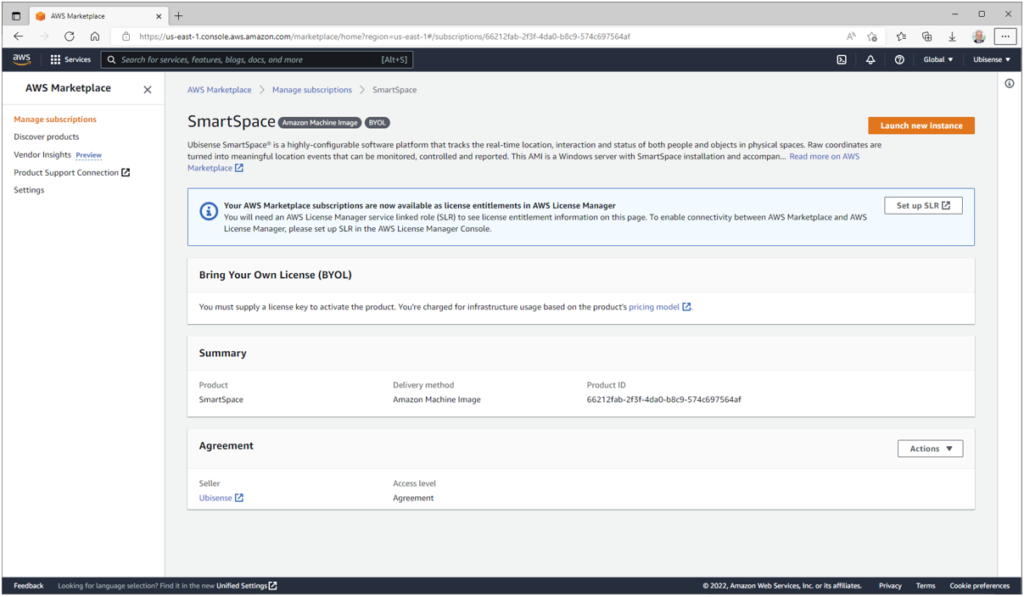
Task: Click the Preview label beside Vendor Insights
Action: click(x=89, y=155)
